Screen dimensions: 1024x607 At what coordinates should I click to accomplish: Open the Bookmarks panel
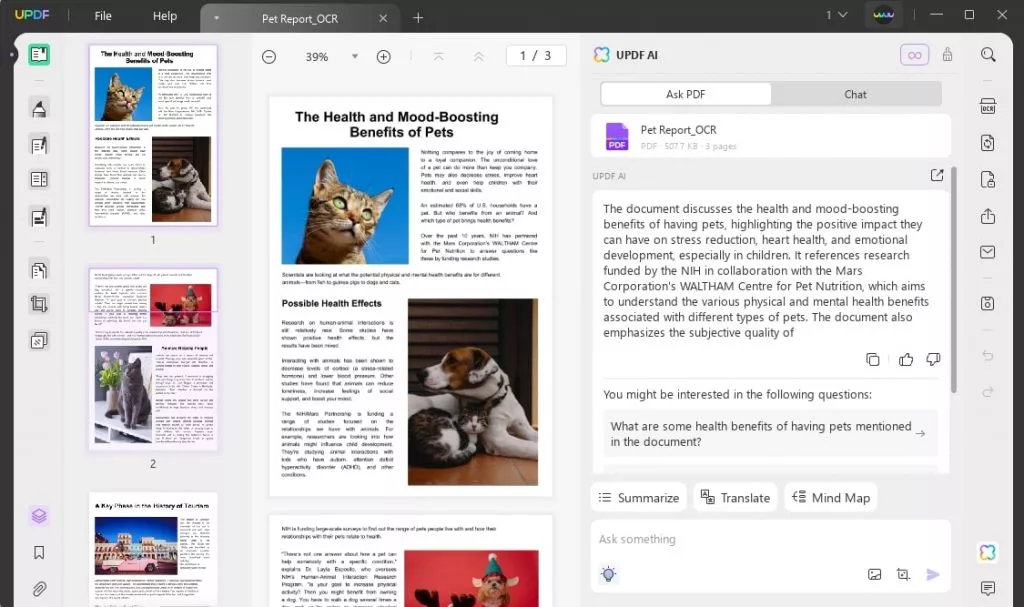[x=39, y=553]
